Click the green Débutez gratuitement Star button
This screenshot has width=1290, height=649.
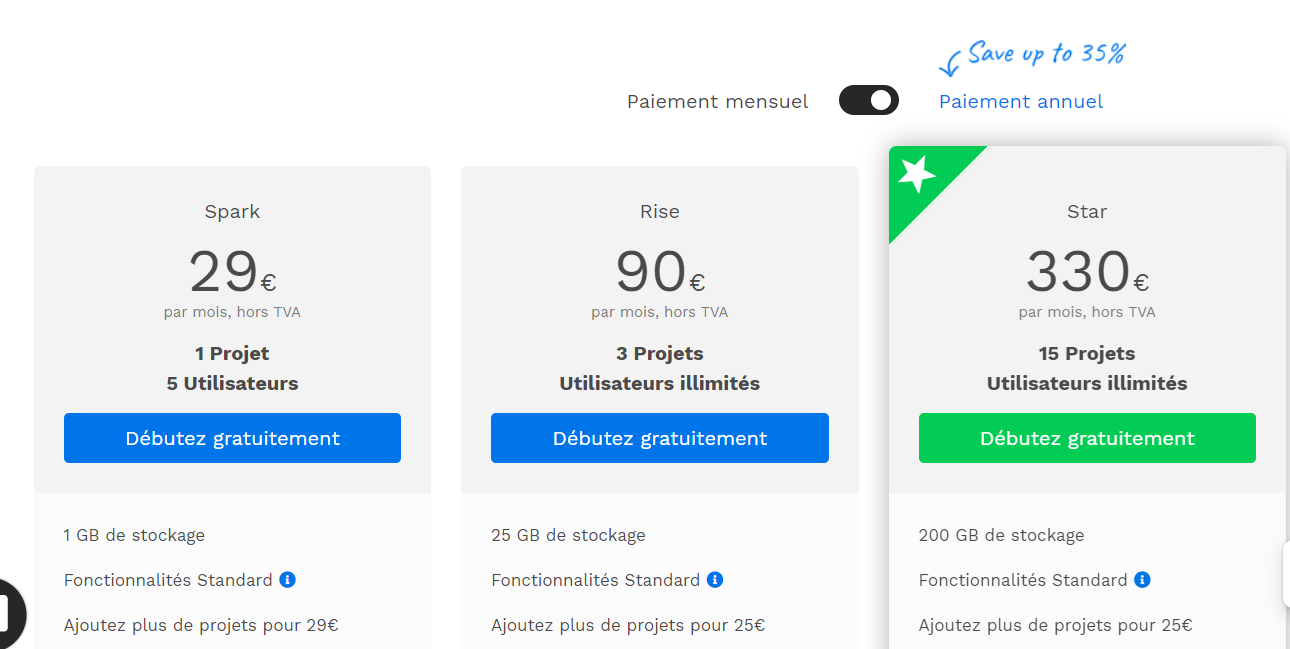[1087, 438]
